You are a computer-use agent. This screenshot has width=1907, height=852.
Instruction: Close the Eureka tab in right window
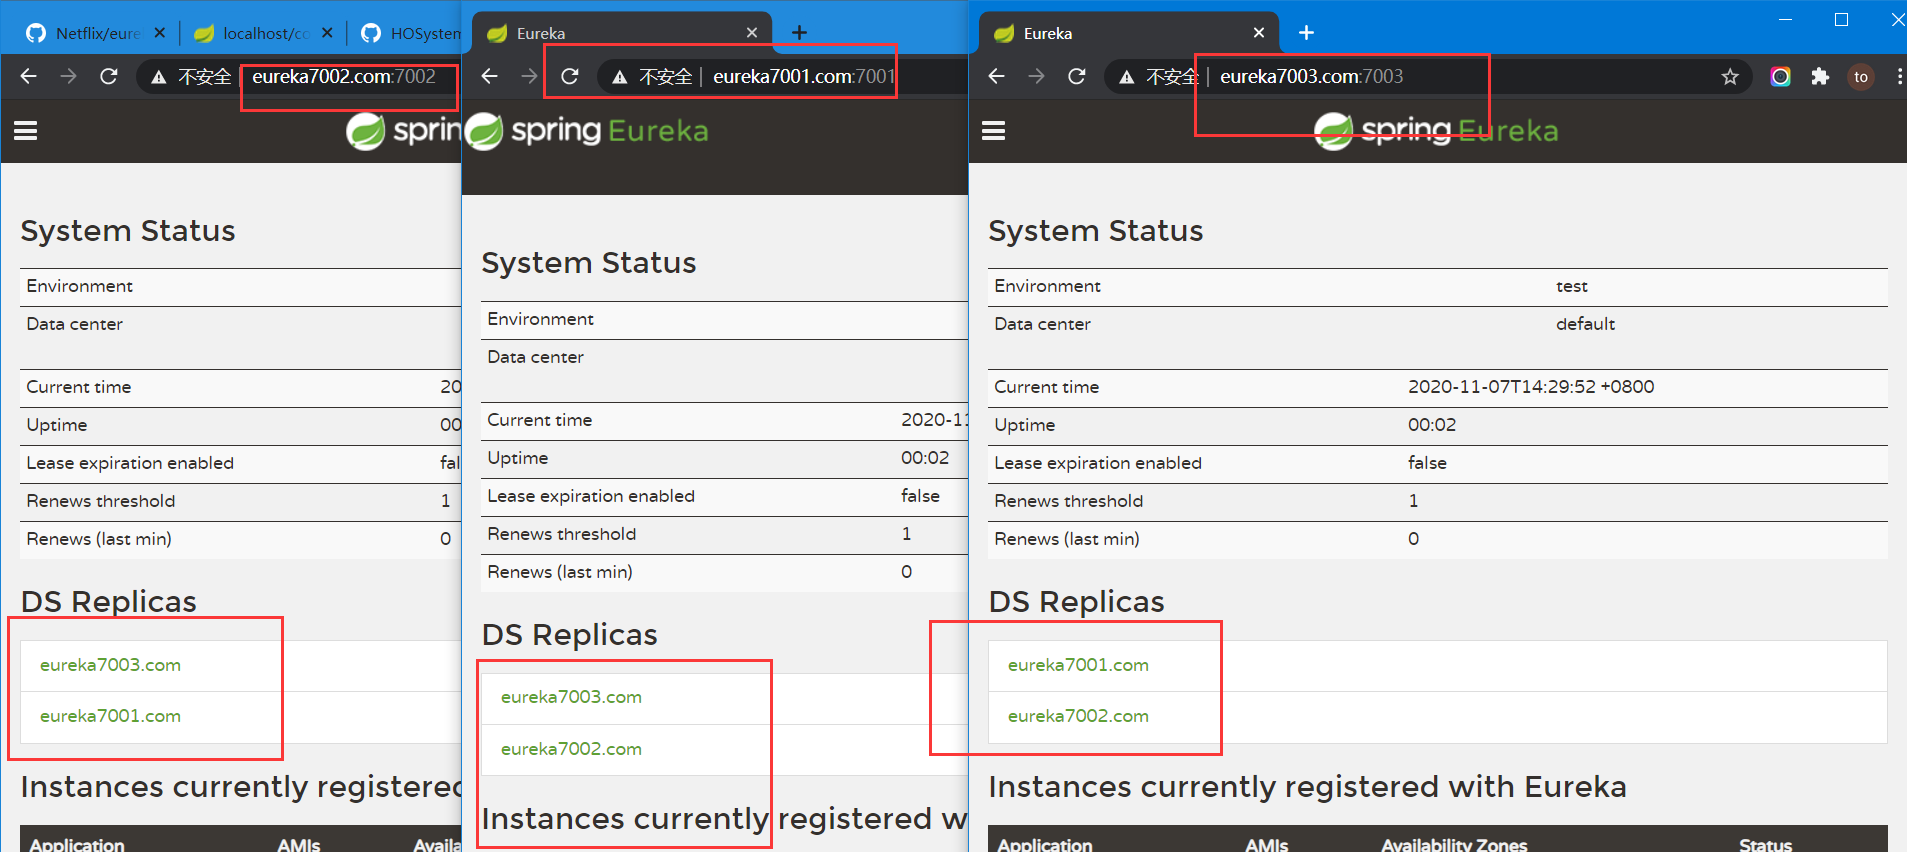pyautogui.click(x=1259, y=33)
